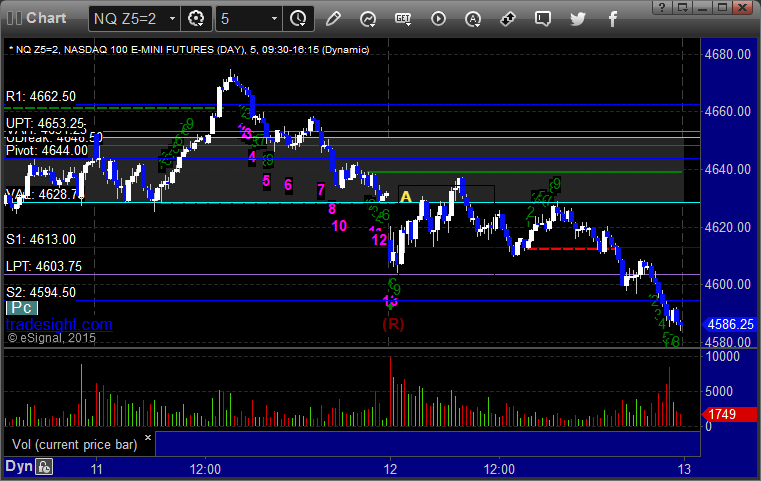Image resolution: width=761 pixels, height=481 pixels.
Task: Click the Chart title label
Action: 46,18
